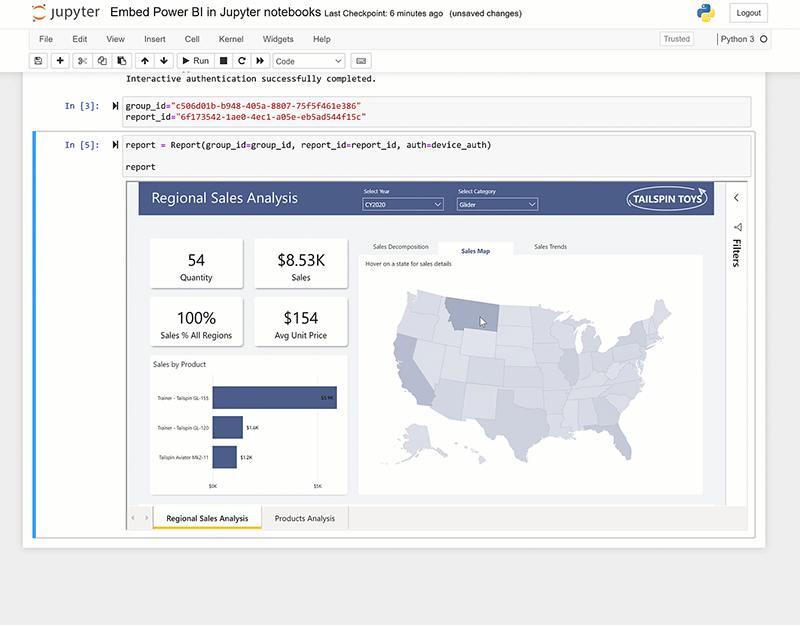Open the Kernel menu
Image resolution: width=800 pixels, height=625 pixels.
coord(231,39)
